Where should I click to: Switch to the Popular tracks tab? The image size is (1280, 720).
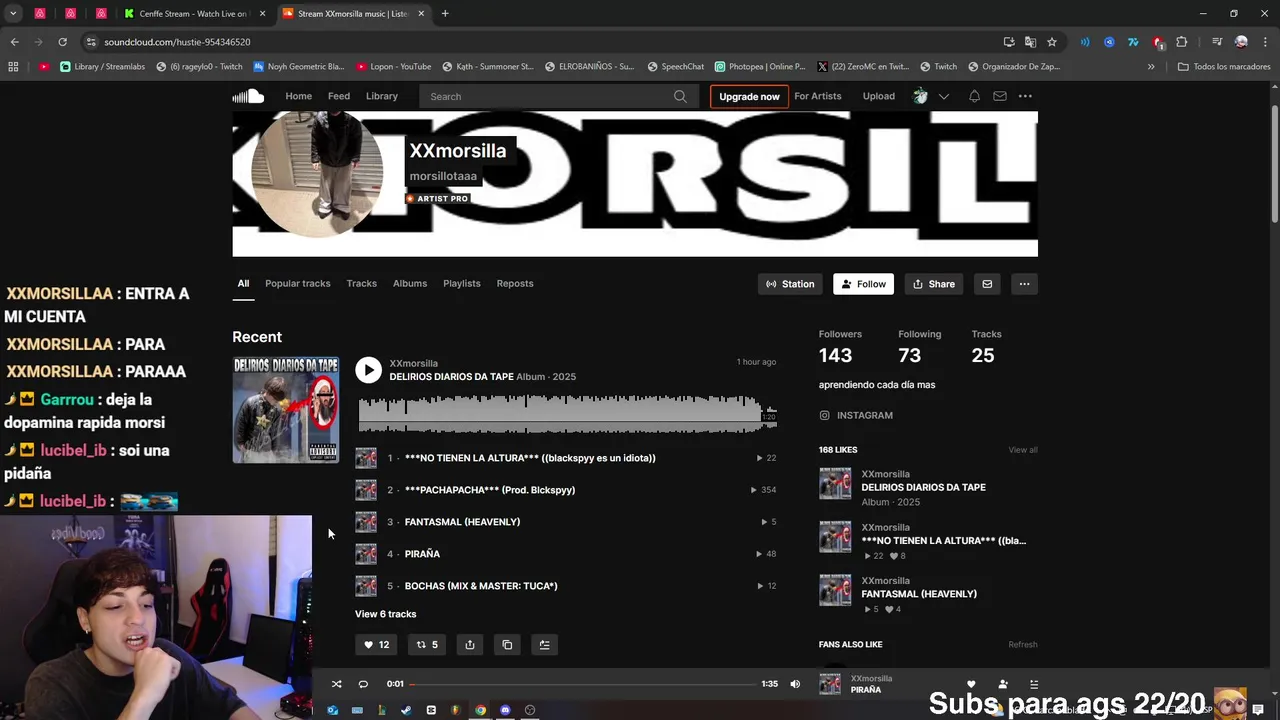coord(297,283)
